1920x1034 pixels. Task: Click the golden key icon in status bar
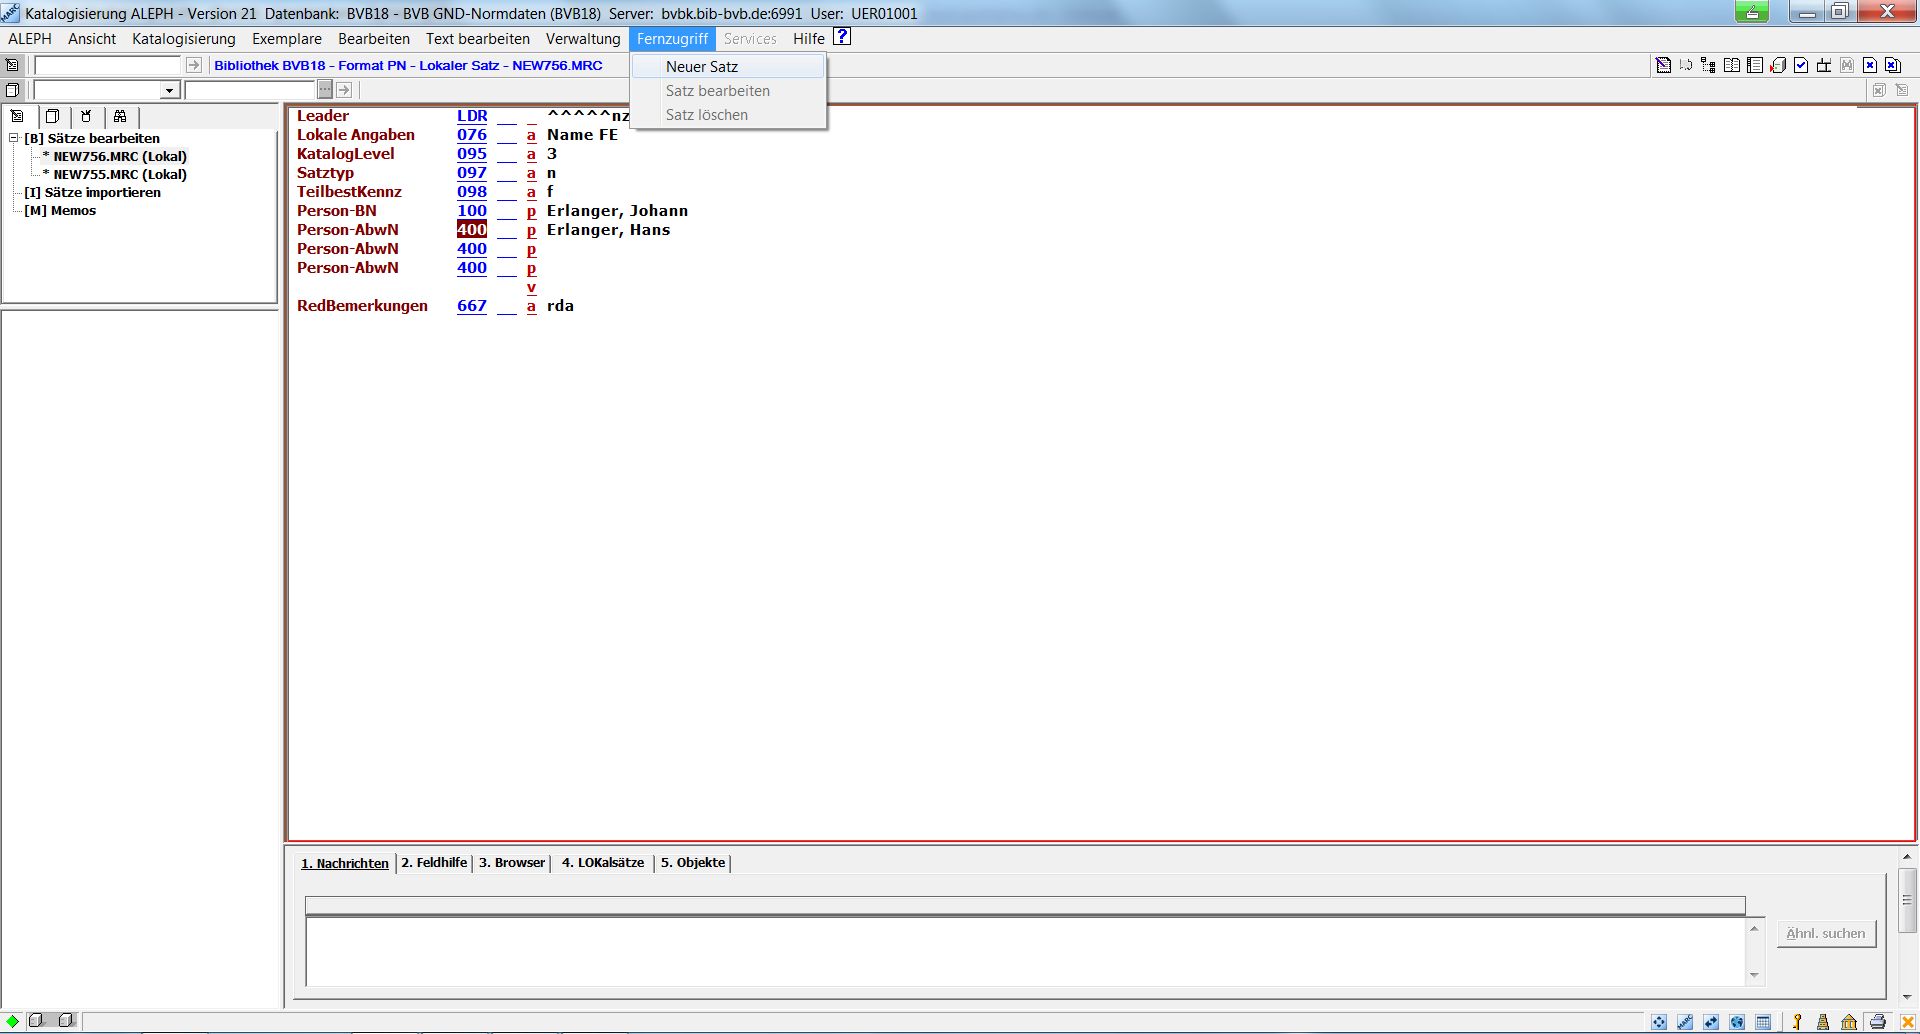1797,1021
